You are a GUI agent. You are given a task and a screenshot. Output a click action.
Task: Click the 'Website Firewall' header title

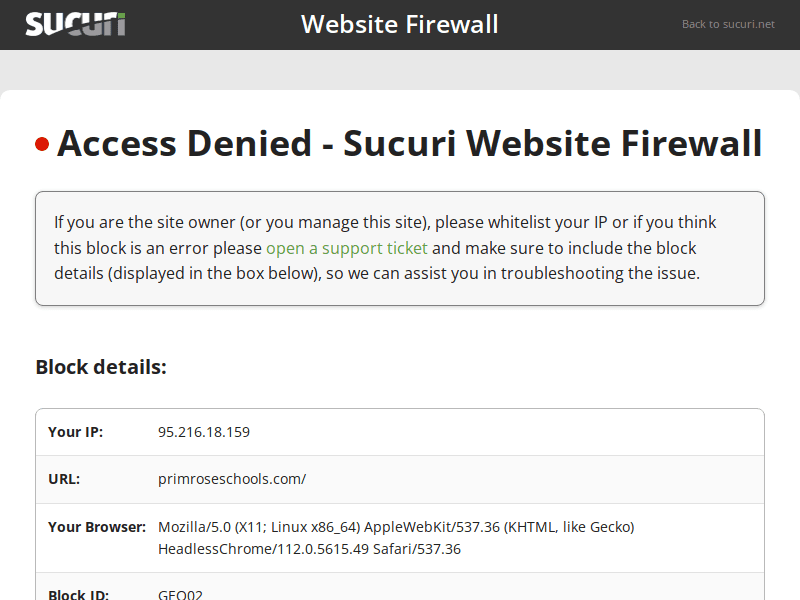399,24
